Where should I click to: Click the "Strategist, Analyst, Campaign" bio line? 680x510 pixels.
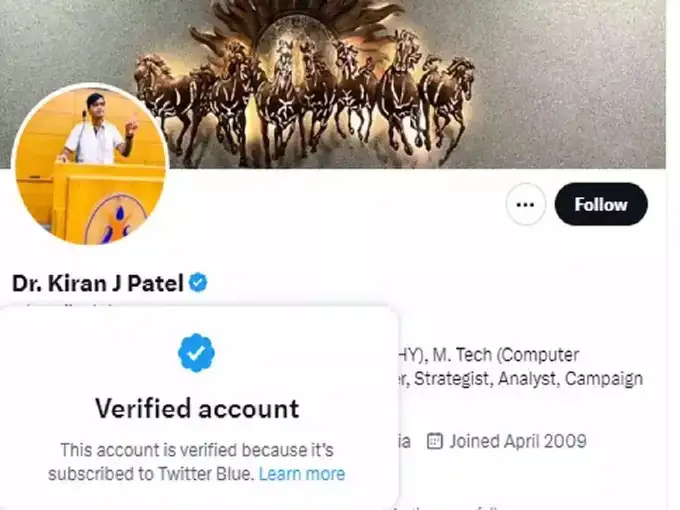click(x=525, y=378)
